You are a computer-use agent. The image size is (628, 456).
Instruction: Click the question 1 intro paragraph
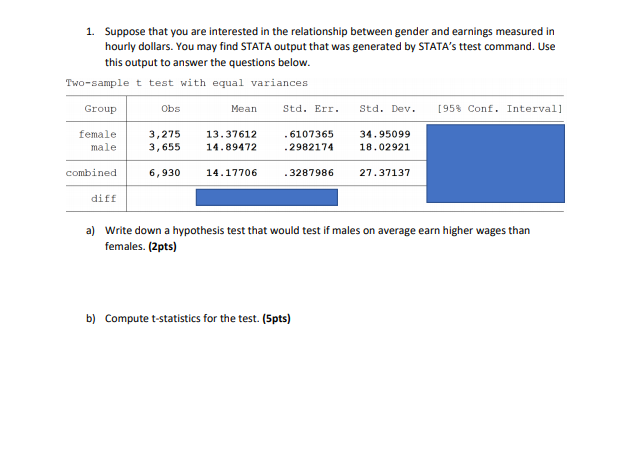click(x=320, y=47)
